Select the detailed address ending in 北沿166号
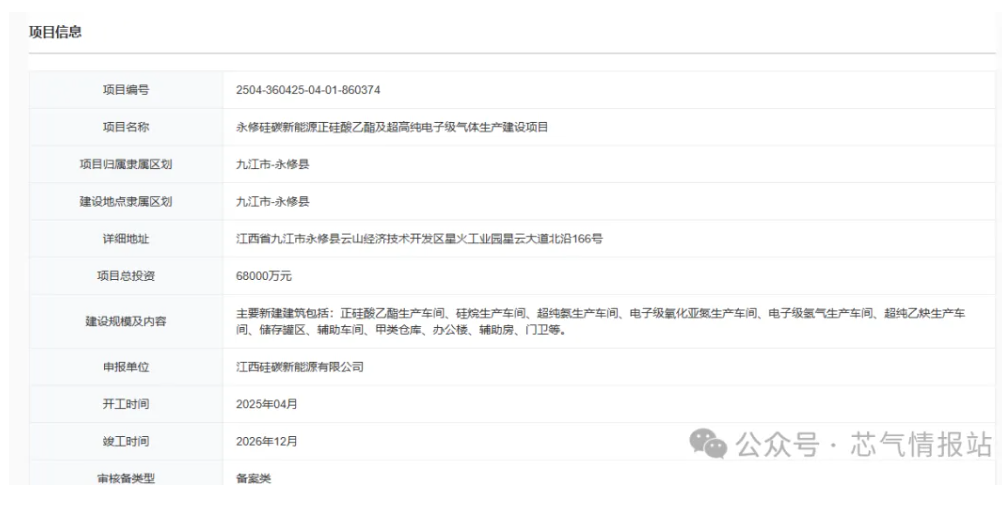 click(x=419, y=238)
